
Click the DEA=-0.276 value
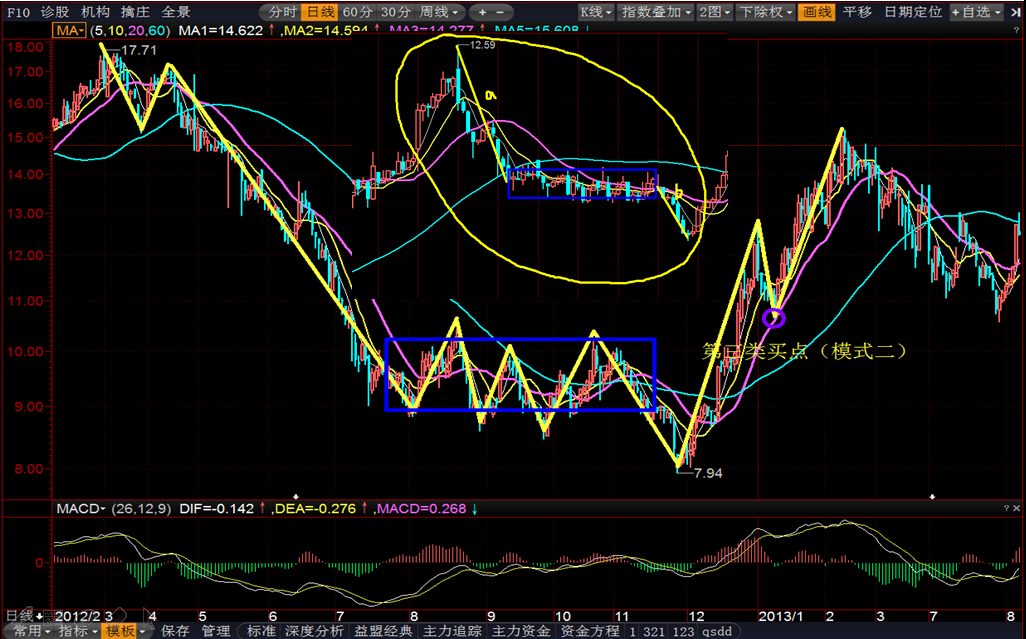click(x=315, y=508)
